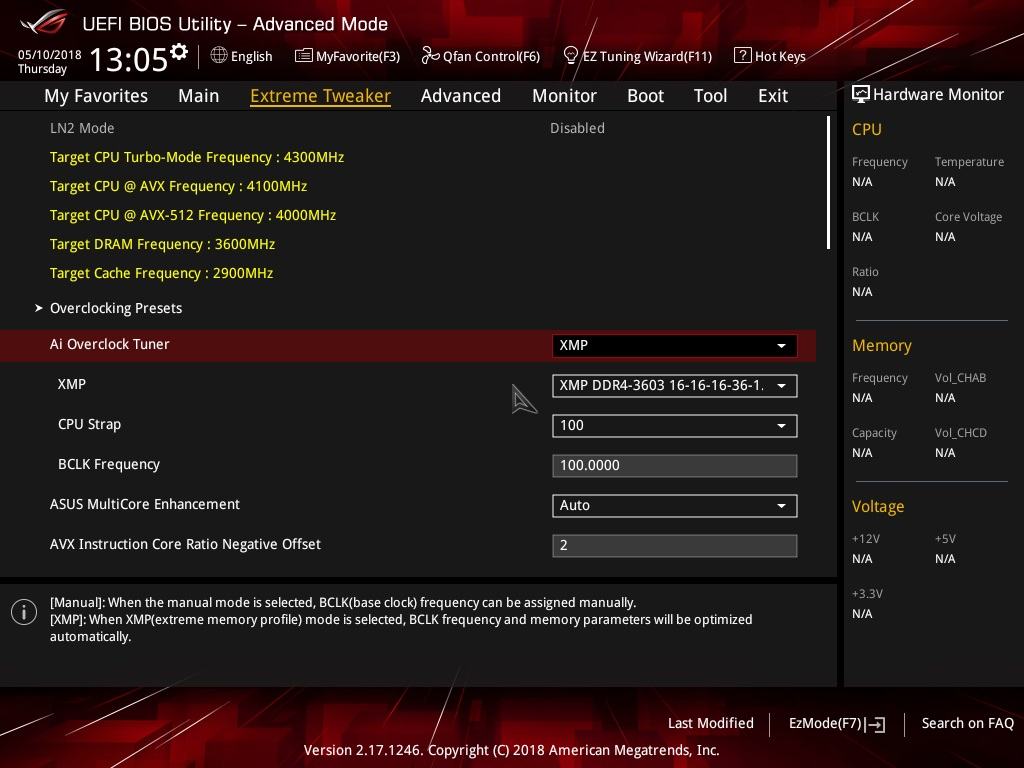
Task: Click the Hot Keys question mark icon
Action: pyautogui.click(x=743, y=56)
